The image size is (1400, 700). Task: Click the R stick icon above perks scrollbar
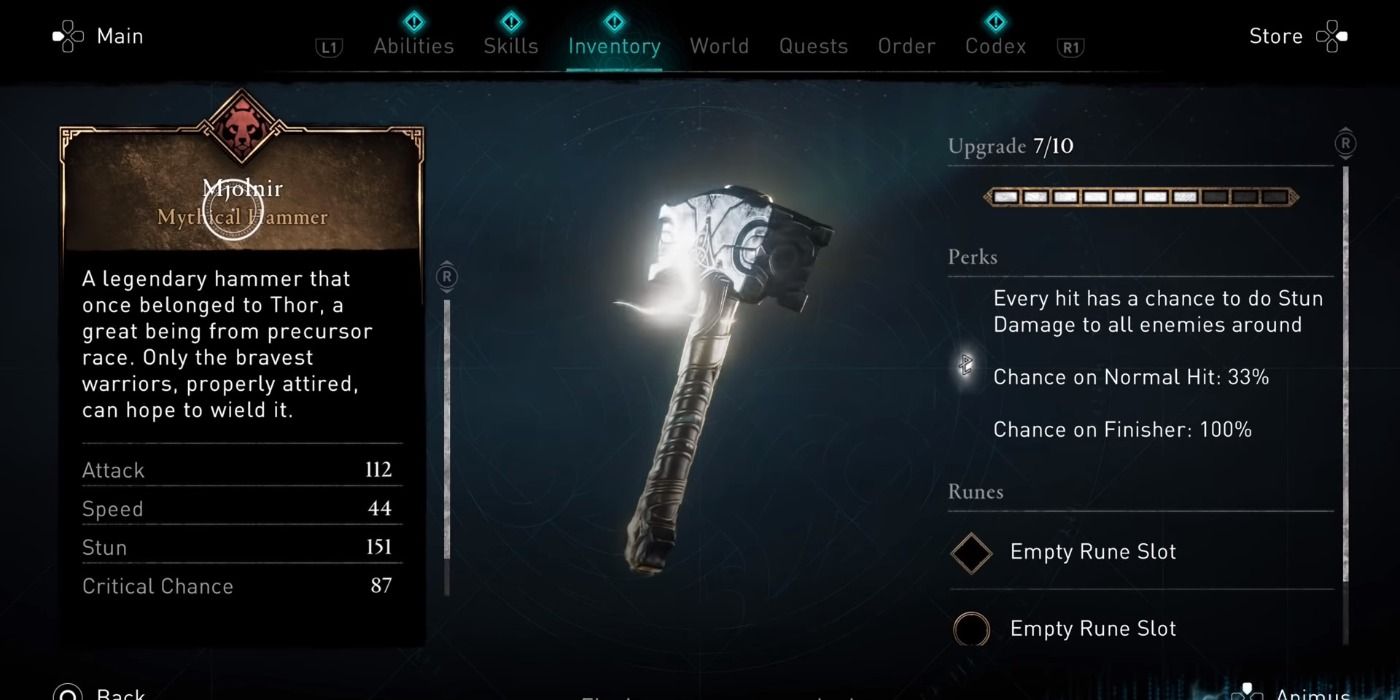[x=1346, y=143]
